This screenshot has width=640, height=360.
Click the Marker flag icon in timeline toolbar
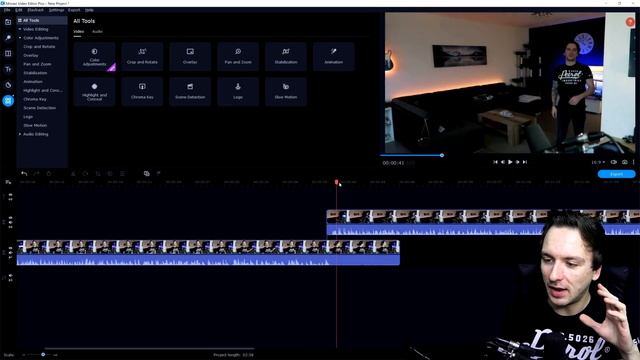point(158,174)
